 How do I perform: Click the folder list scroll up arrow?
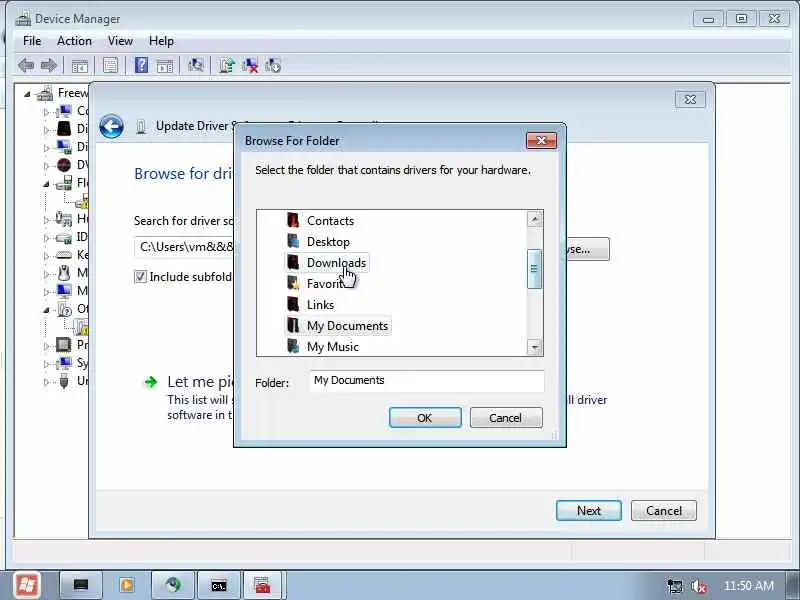tap(534, 219)
